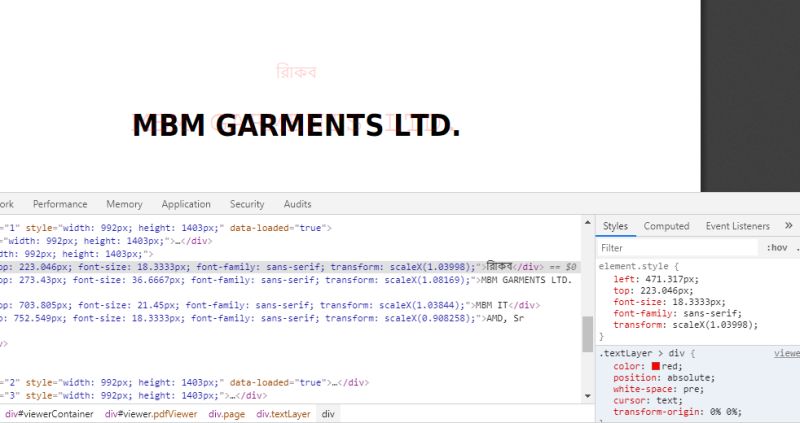The height and width of the screenshot is (423, 800).
Task: Open the viewer stylesheet source link
Action: click(787, 353)
